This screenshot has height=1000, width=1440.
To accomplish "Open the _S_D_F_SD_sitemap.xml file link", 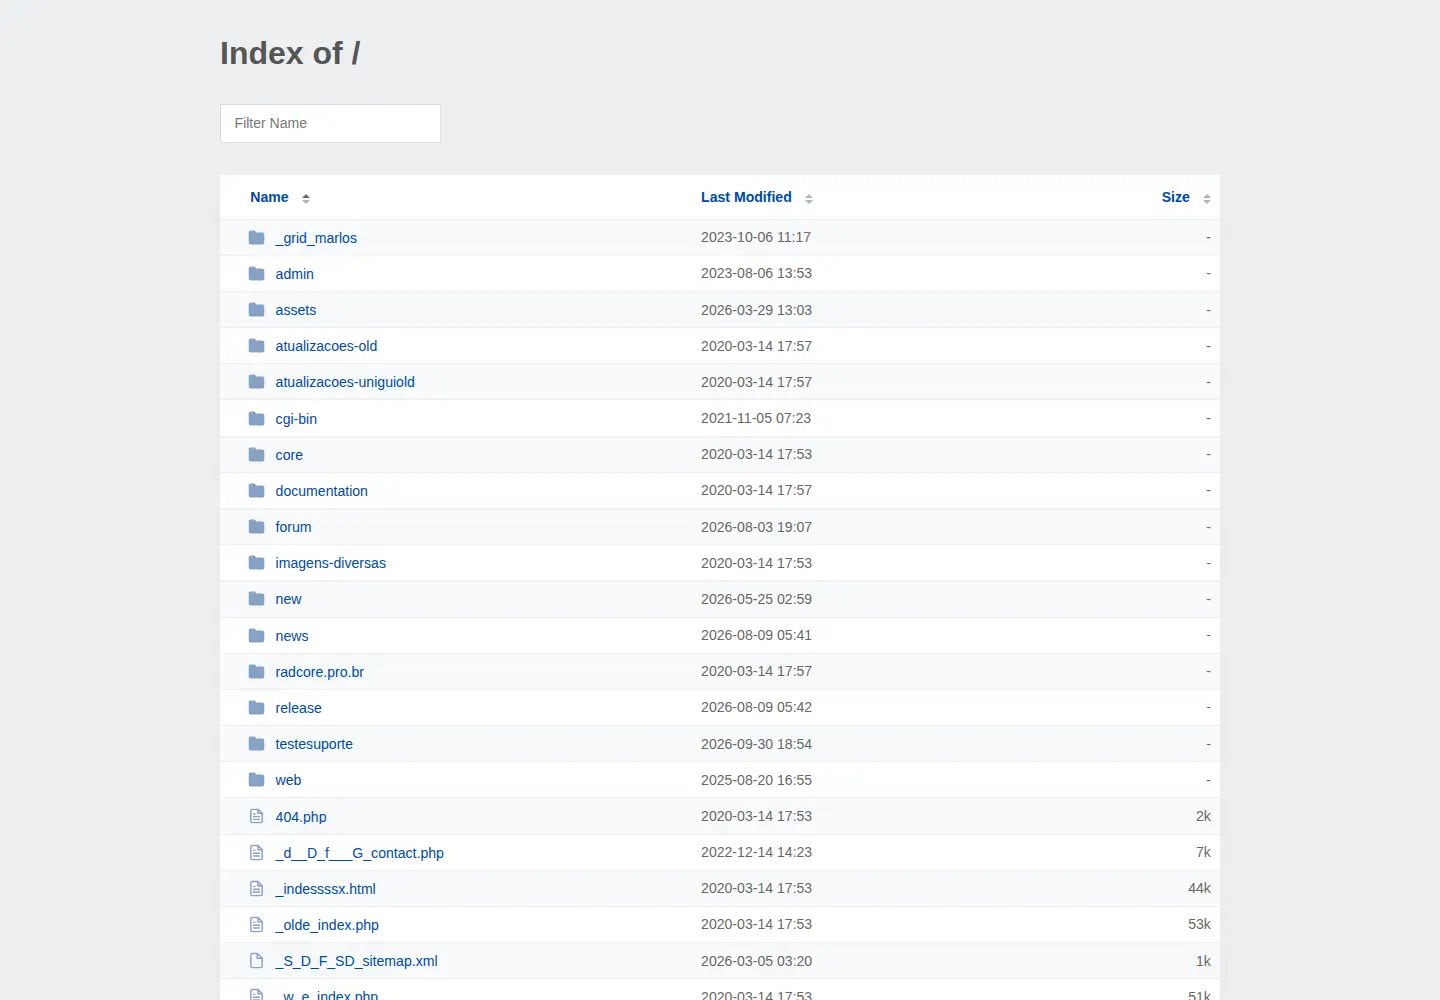I will (x=356, y=961).
